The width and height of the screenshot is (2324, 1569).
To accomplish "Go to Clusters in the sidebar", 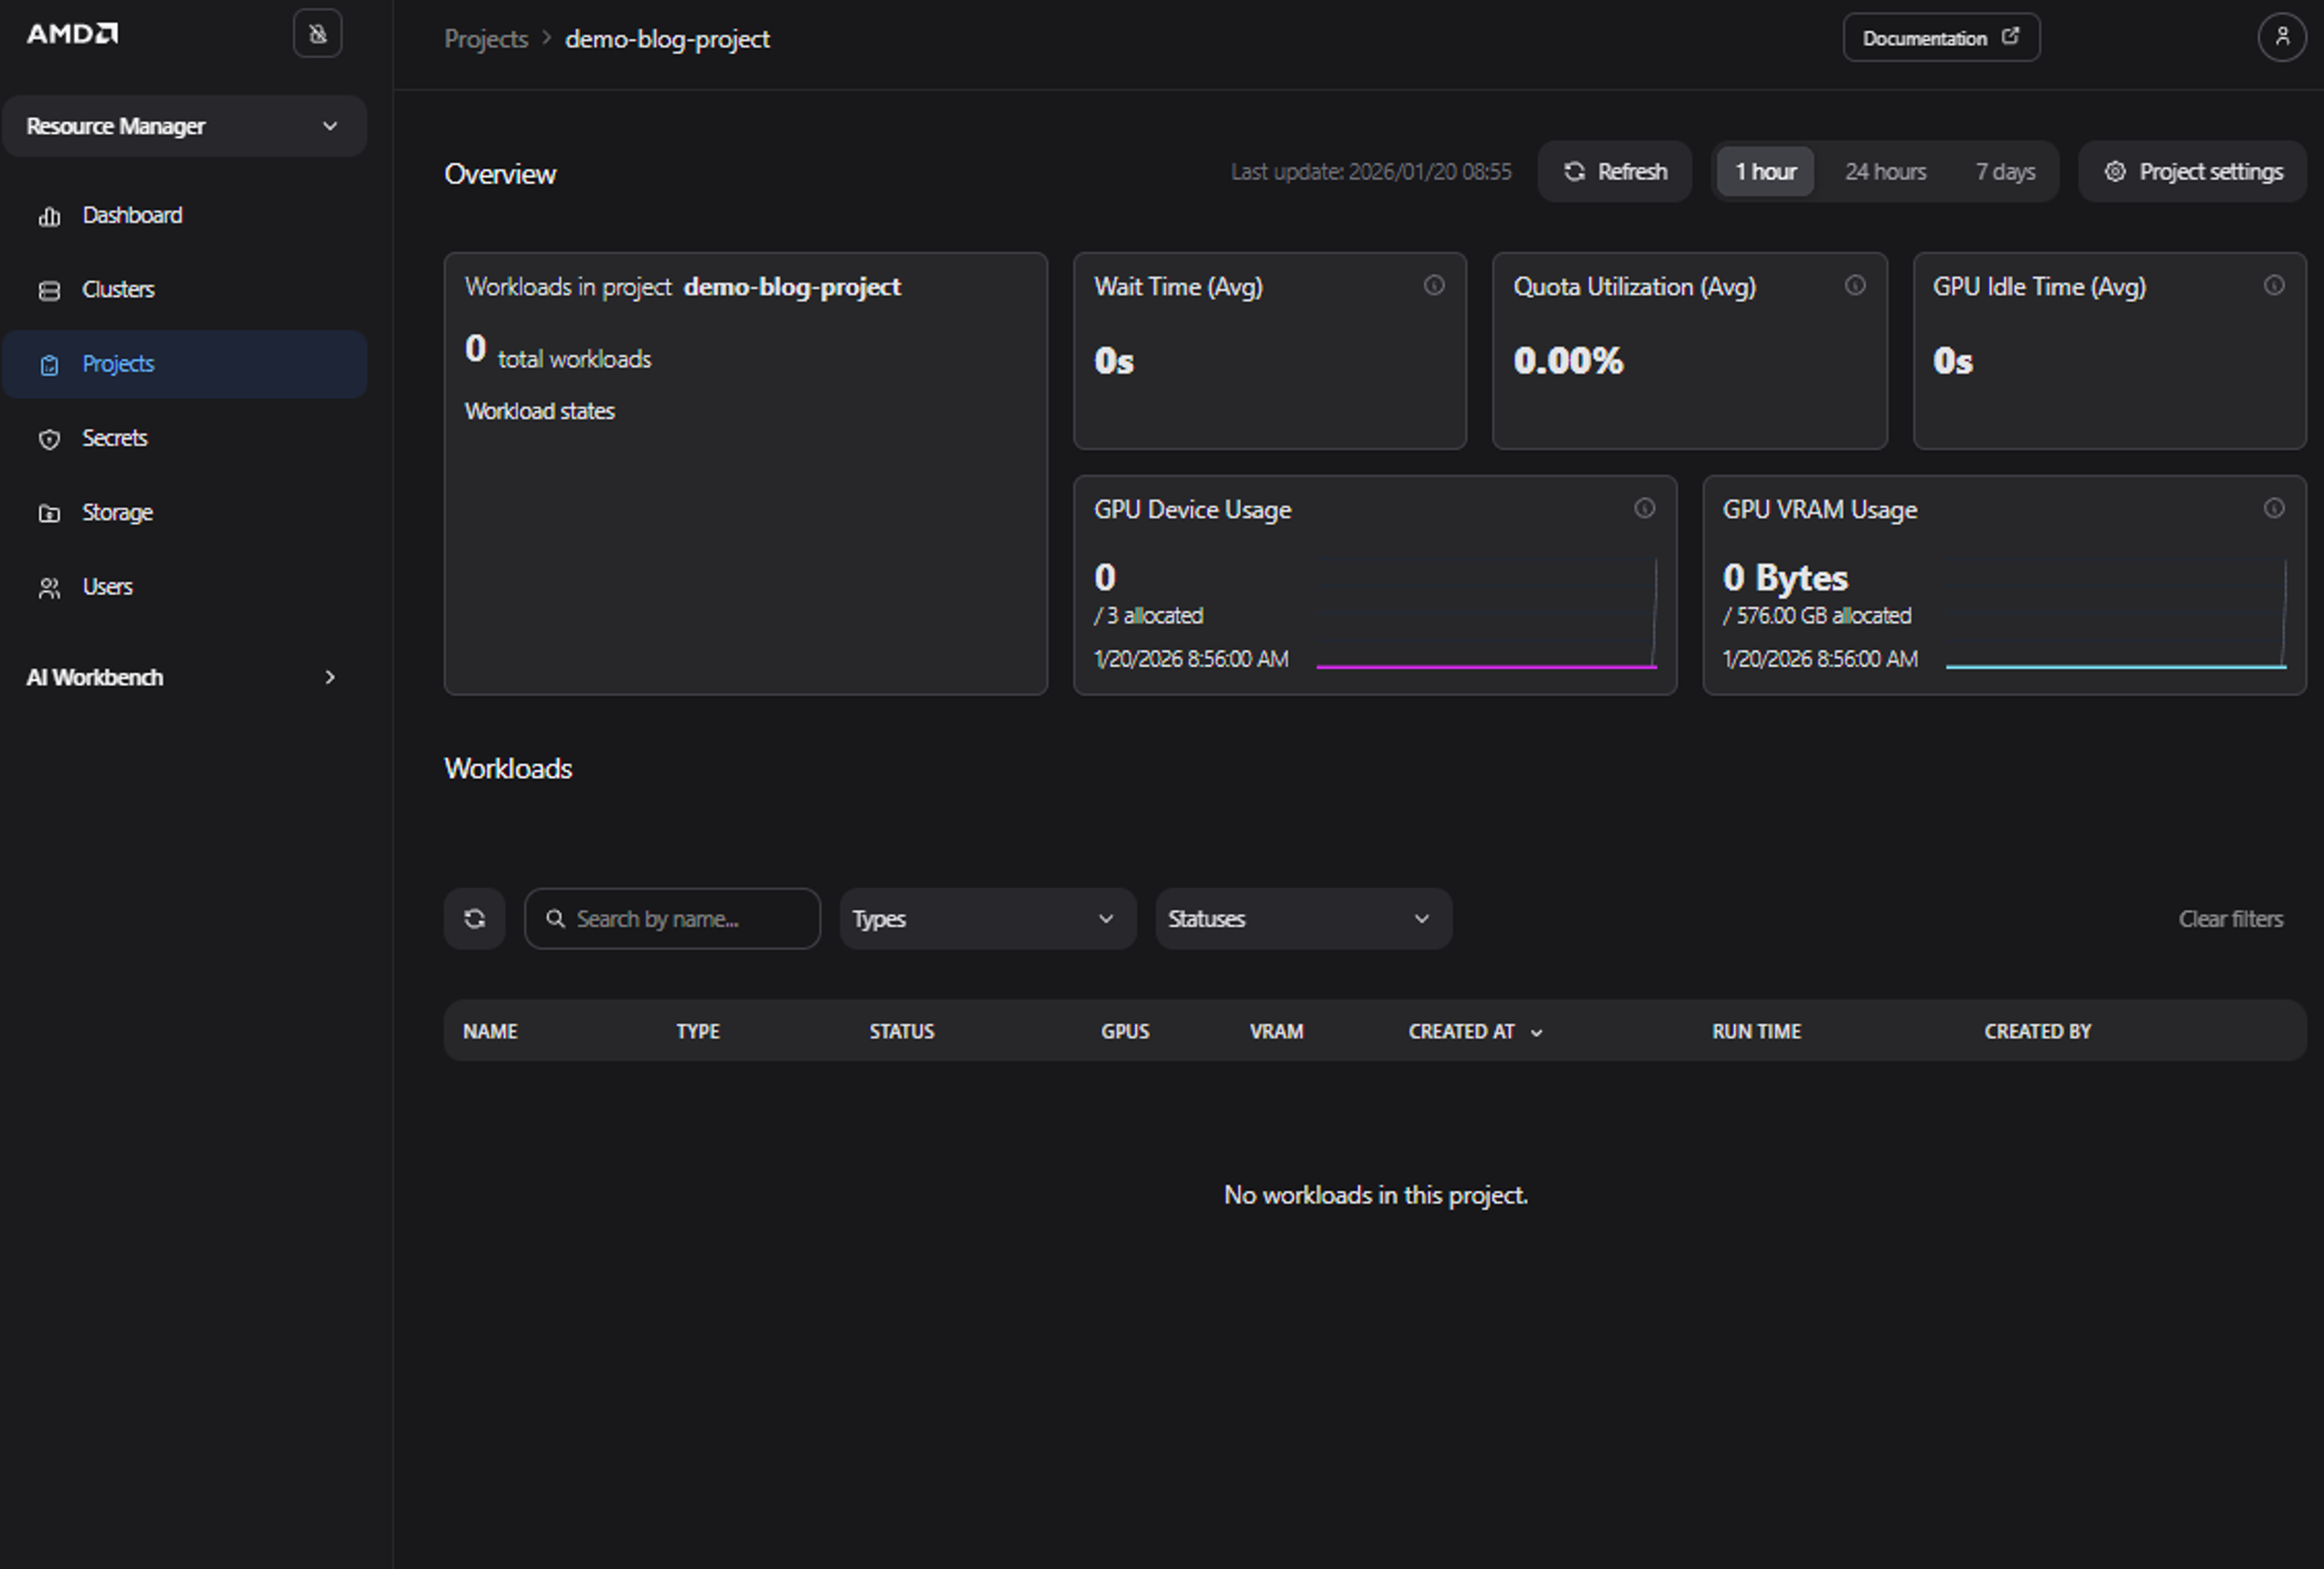I will [118, 290].
